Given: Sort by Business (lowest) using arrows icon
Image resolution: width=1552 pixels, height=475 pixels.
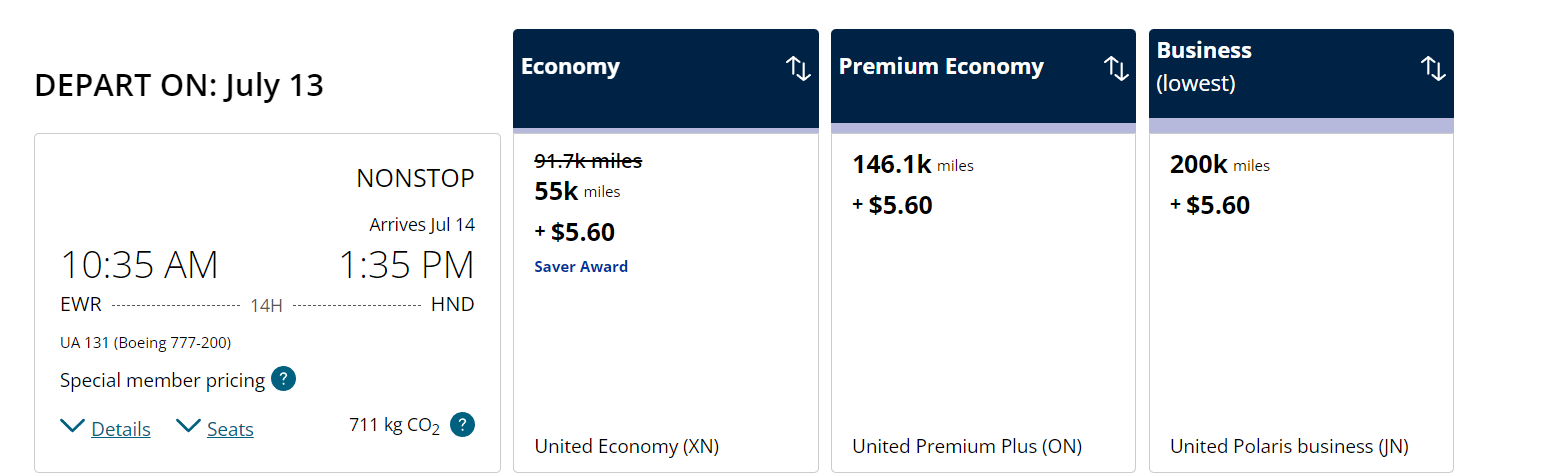Looking at the screenshot, I should (x=1433, y=69).
